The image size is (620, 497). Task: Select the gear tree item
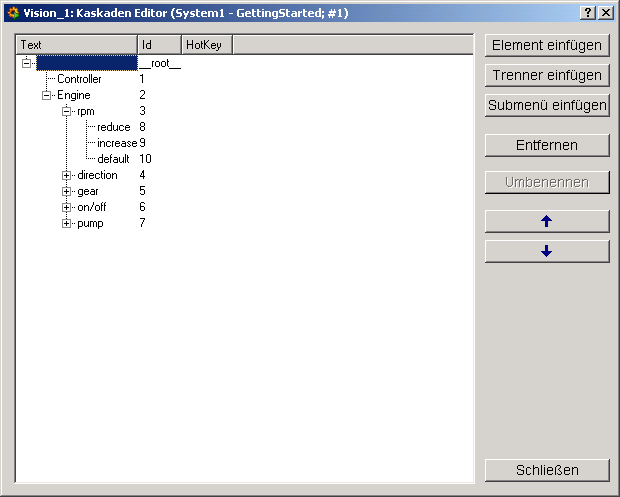click(x=88, y=191)
